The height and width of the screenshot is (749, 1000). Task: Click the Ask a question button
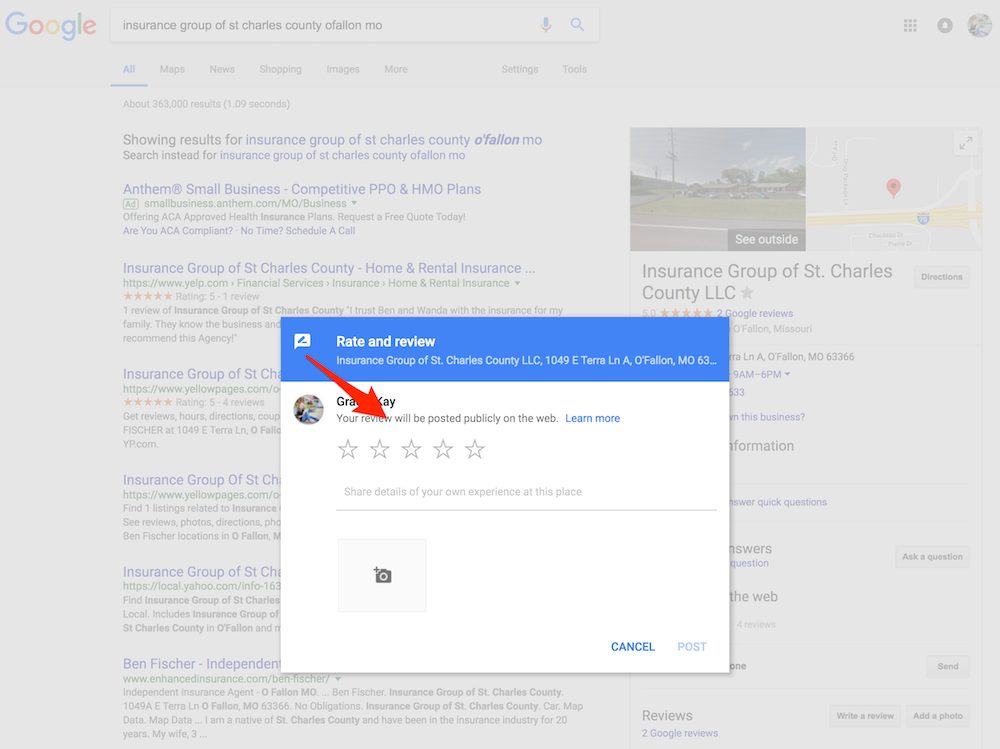[x=932, y=556]
